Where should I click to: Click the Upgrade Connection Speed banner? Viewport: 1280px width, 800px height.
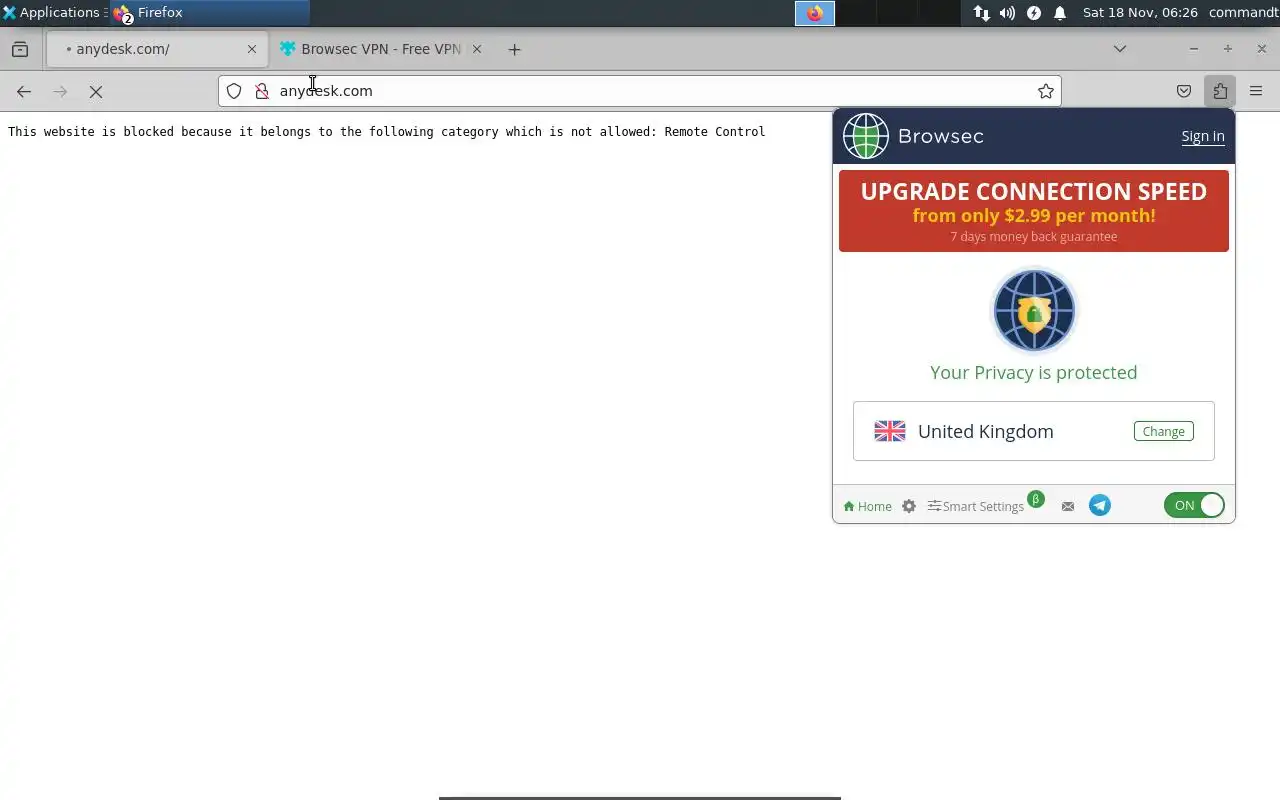1034,211
